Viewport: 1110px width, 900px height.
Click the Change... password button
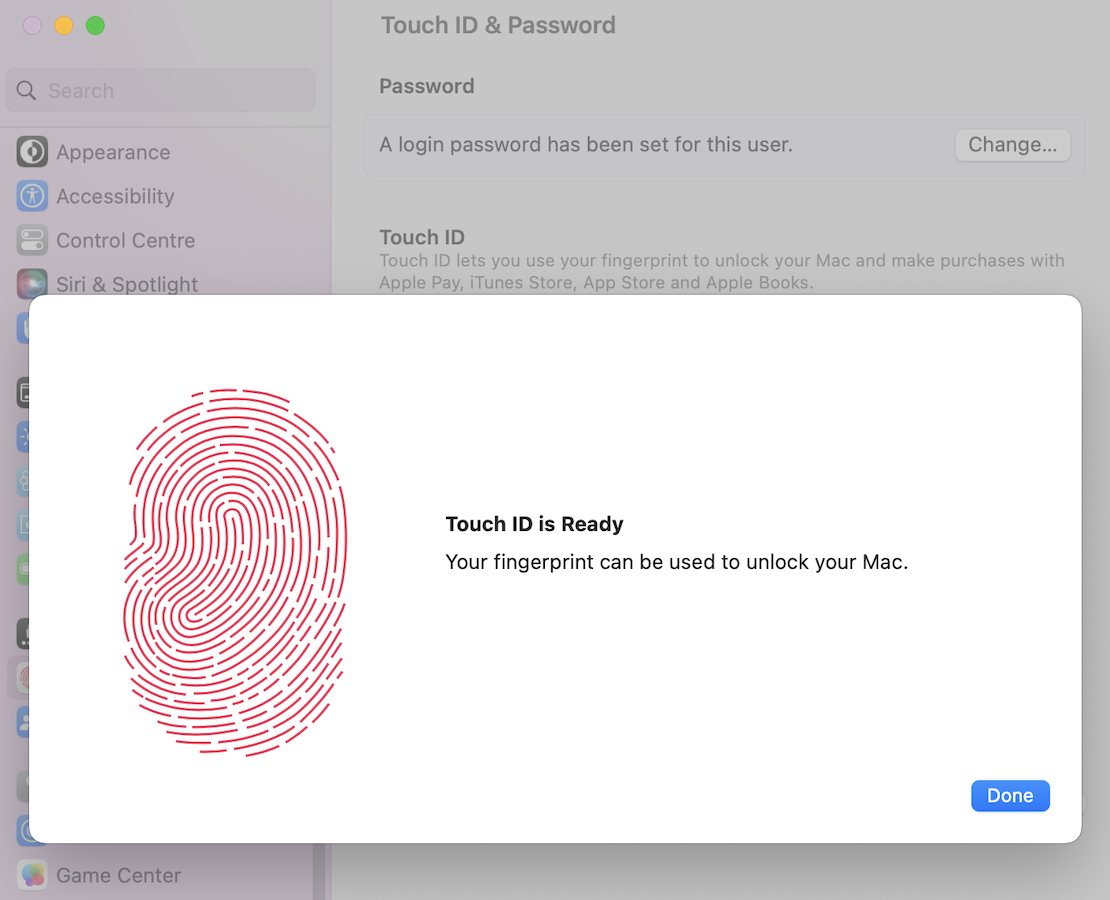pos(1012,144)
